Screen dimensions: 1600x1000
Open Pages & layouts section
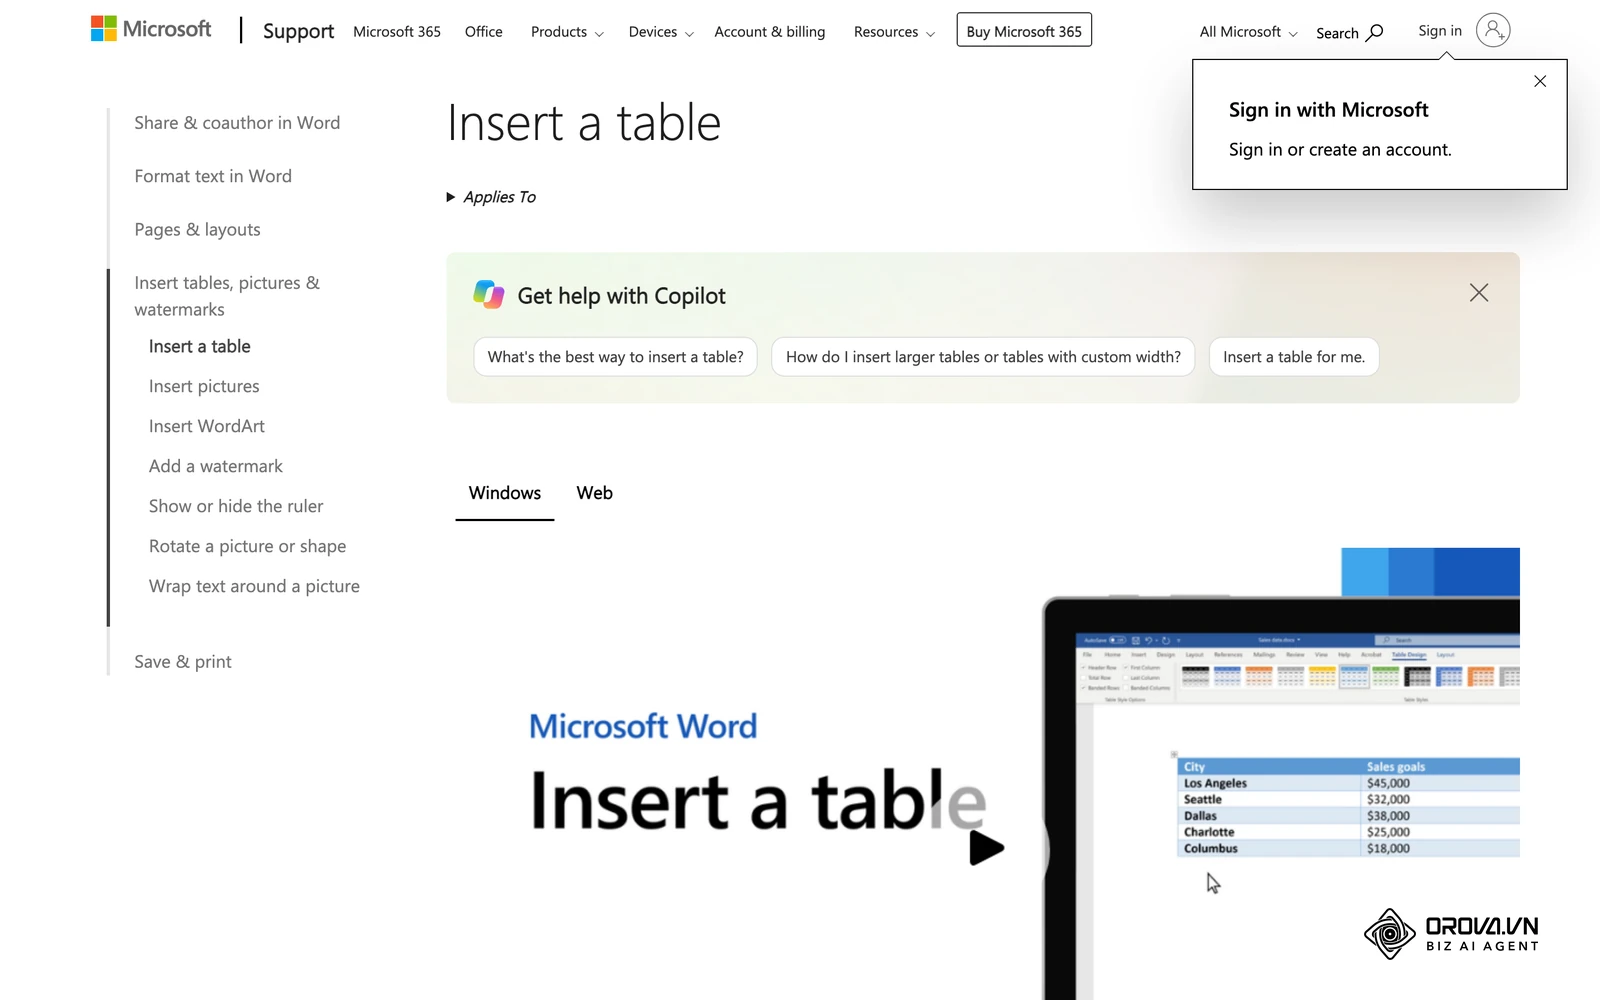pos(197,230)
